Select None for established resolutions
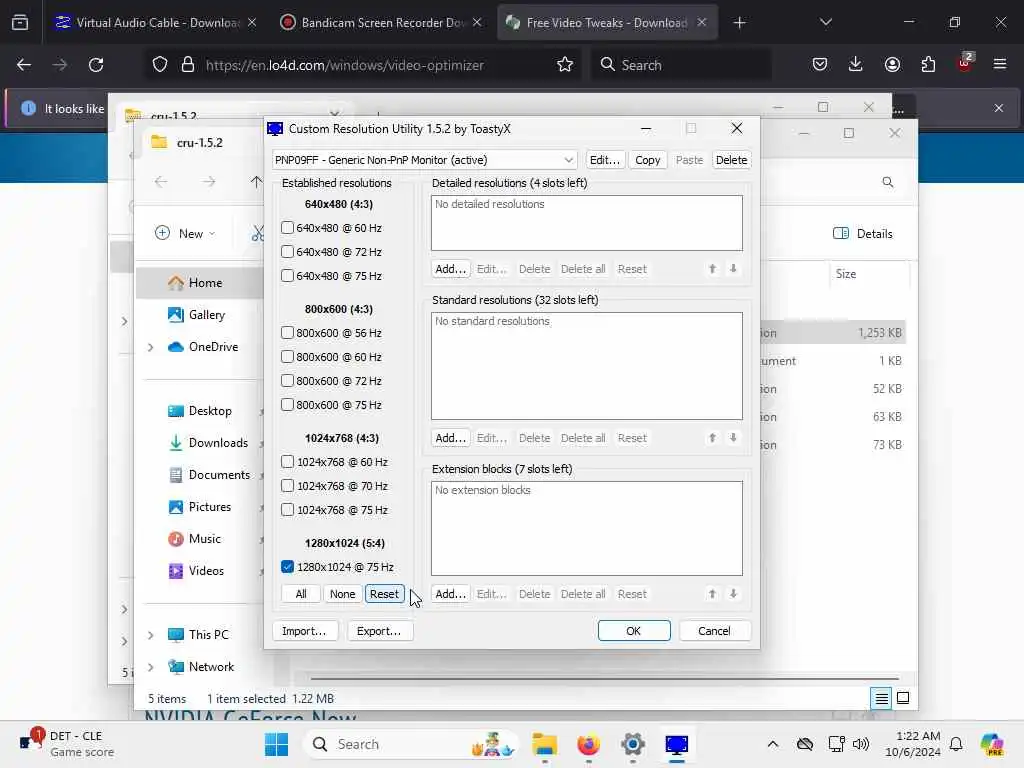The image size is (1024, 768). tap(342, 594)
